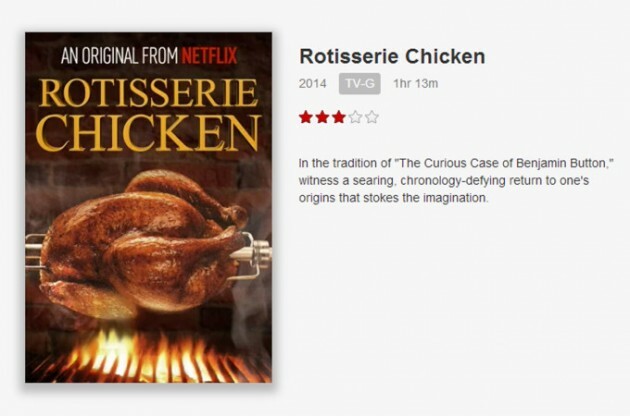Click the rotisserie spit handle on poster
This screenshot has height=416, width=630.
pyautogui.click(x=259, y=253)
